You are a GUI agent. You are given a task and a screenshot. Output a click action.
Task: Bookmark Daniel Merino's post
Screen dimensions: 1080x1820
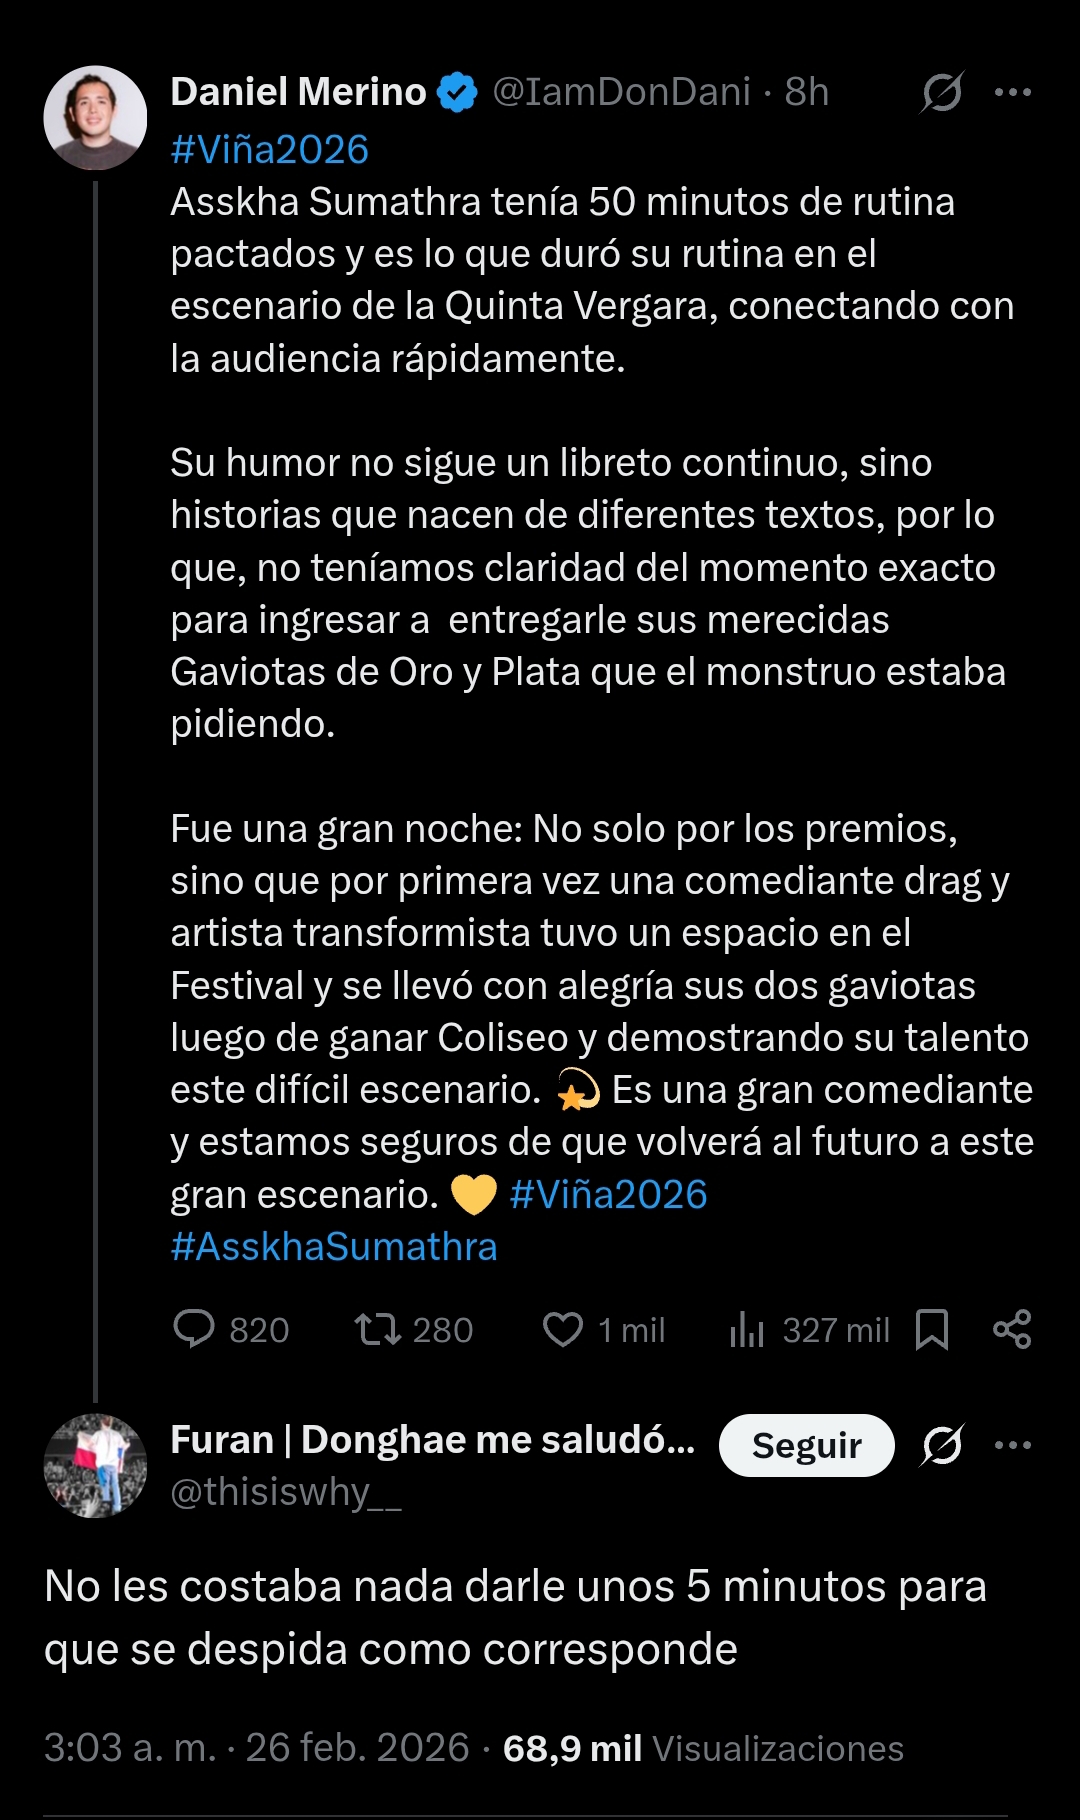(932, 1330)
